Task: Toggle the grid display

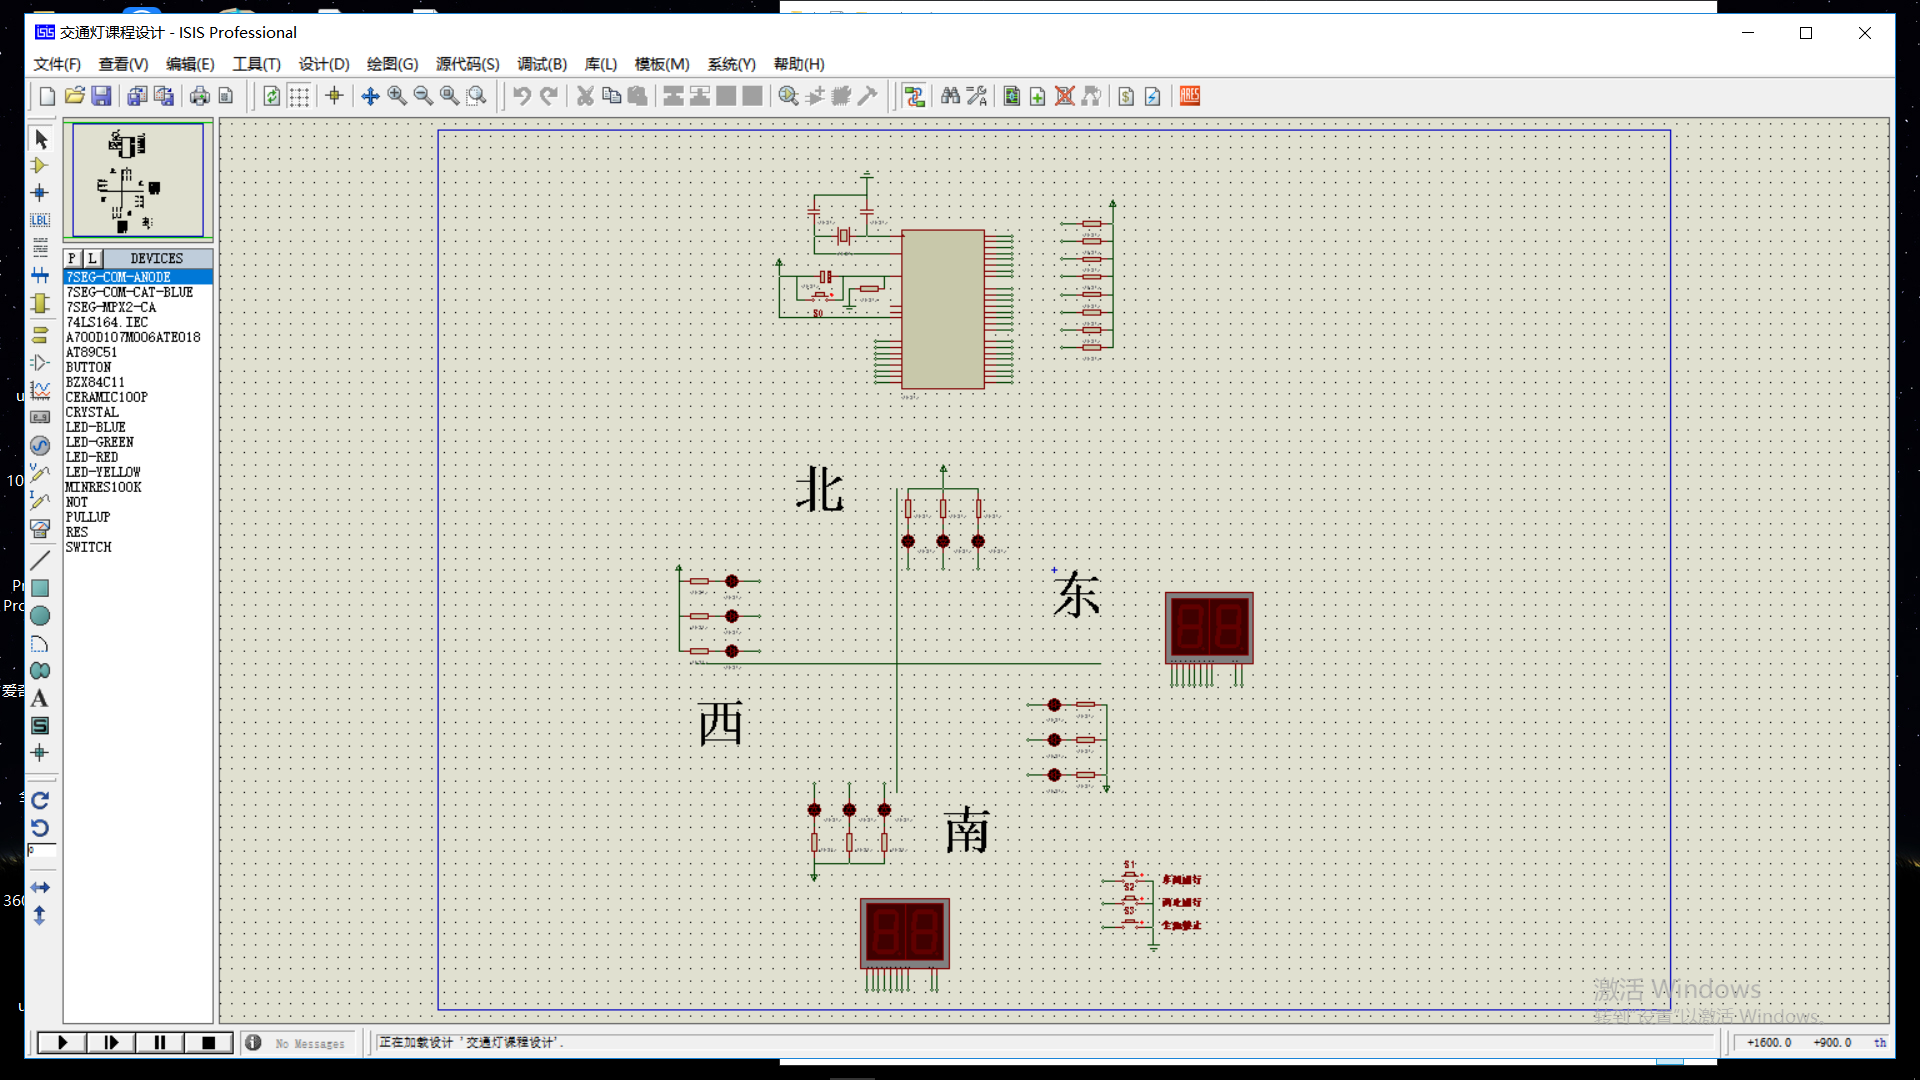Action: pyautogui.click(x=299, y=96)
